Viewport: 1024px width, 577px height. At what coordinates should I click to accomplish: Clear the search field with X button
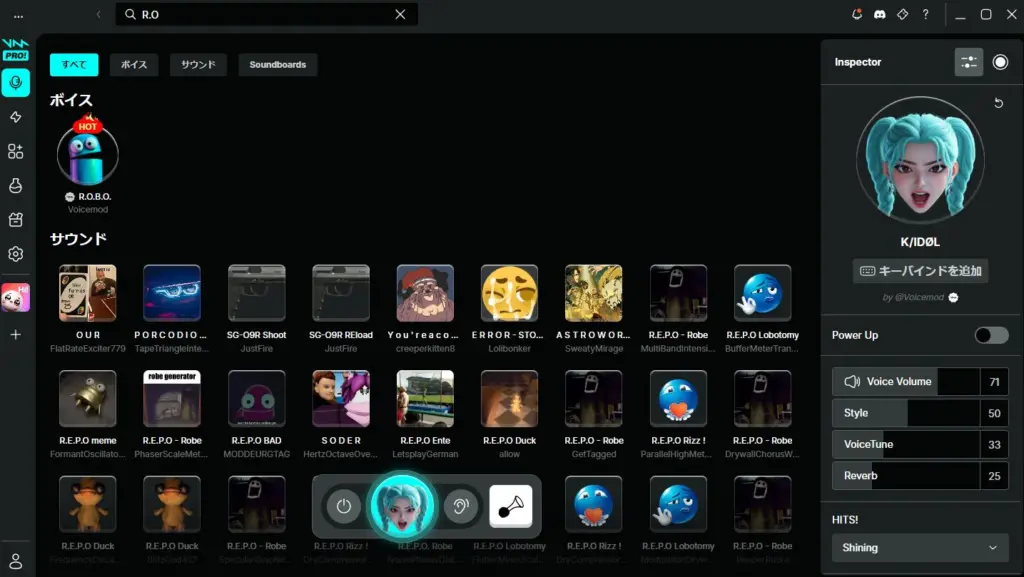click(x=400, y=14)
